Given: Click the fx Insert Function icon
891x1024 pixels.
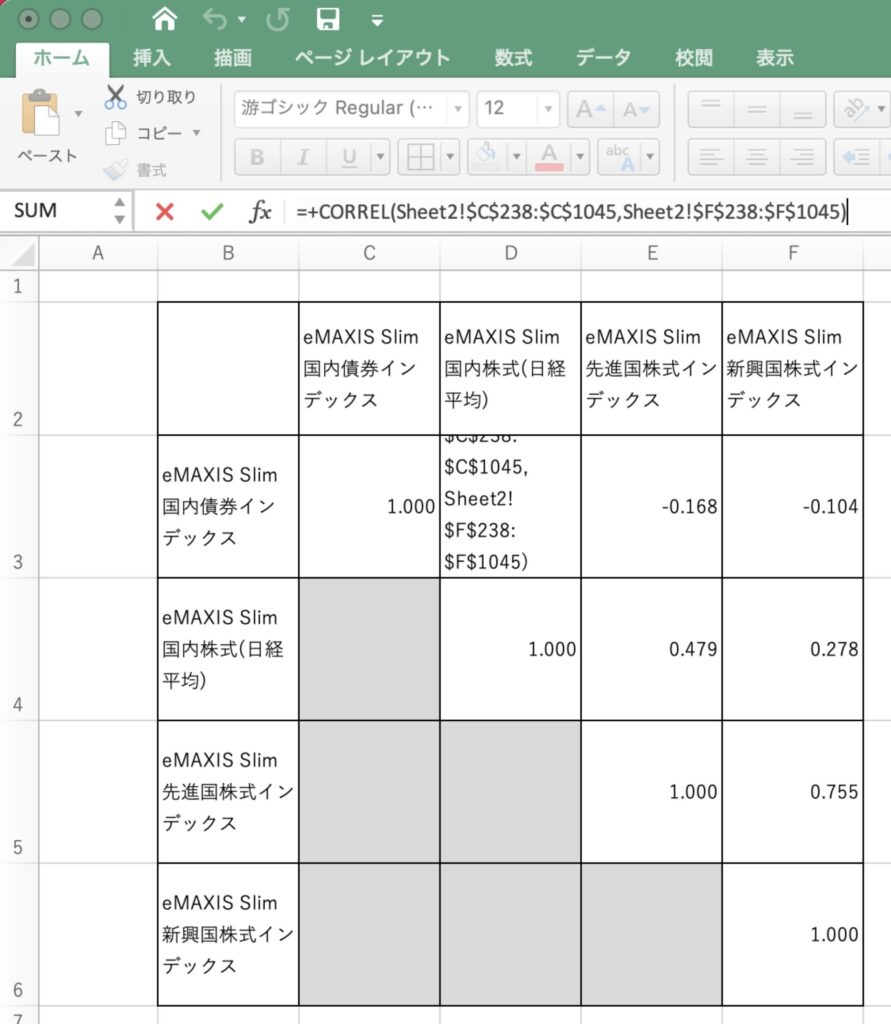Looking at the screenshot, I should (260, 211).
